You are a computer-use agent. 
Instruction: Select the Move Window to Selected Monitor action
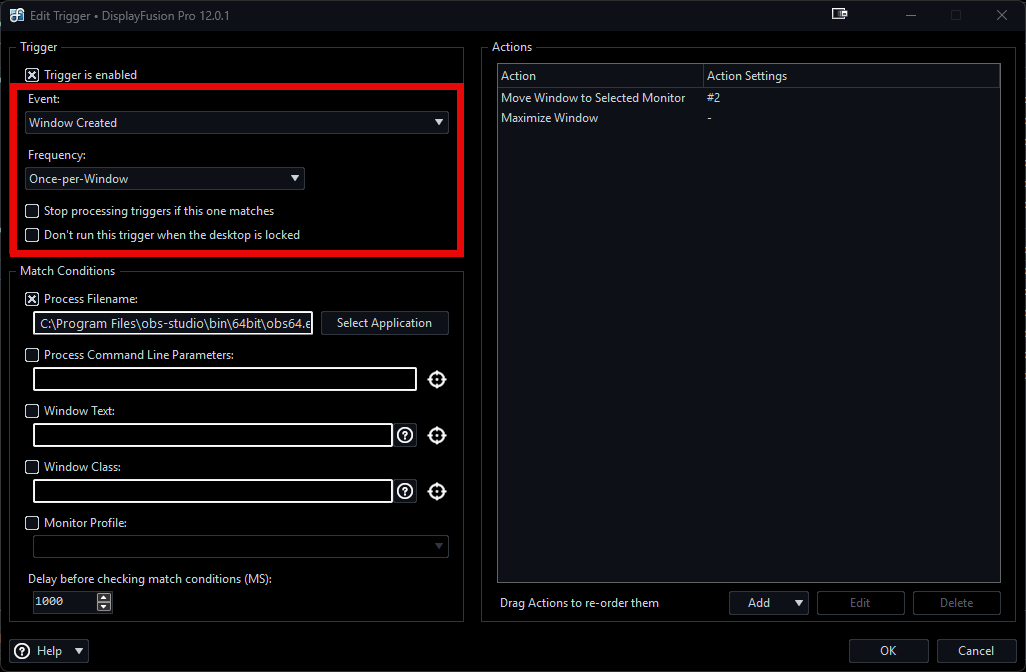click(x=593, y=98)
